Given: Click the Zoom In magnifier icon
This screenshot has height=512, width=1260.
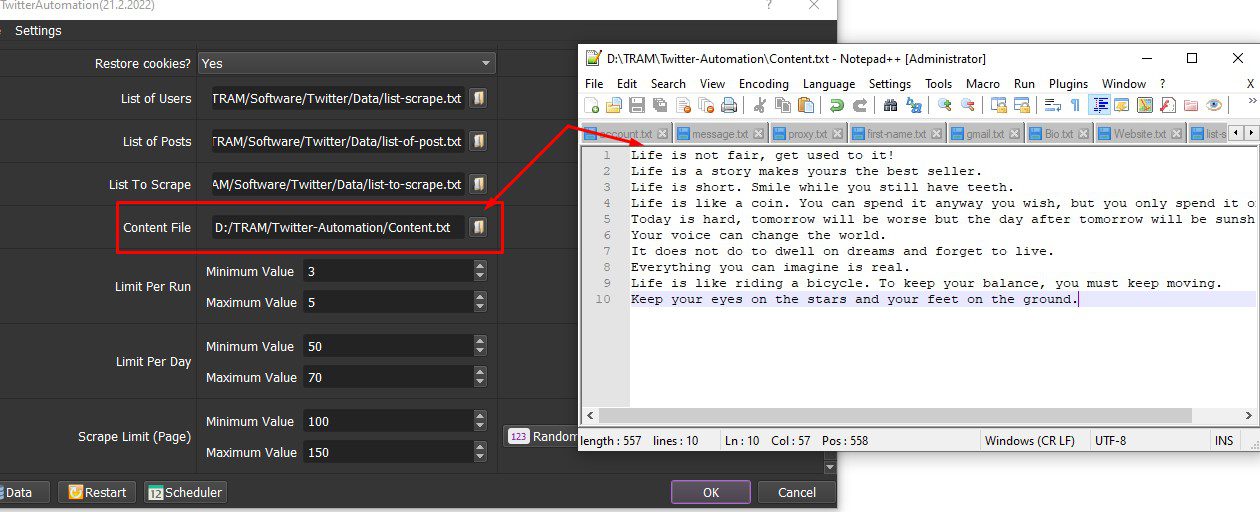Looking at the screenshot, I should [x=945, y=105].
